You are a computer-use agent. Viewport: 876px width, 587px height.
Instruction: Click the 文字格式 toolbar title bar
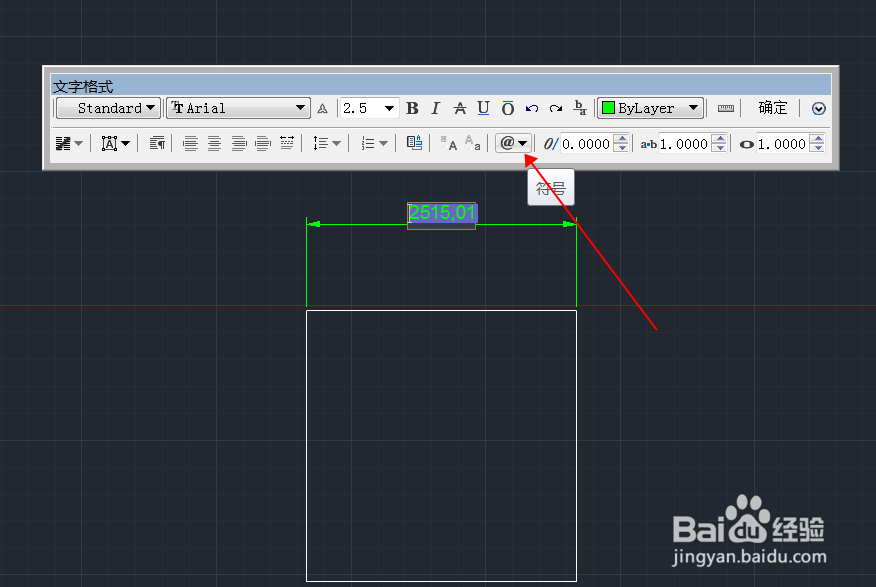tap(441, 85)
